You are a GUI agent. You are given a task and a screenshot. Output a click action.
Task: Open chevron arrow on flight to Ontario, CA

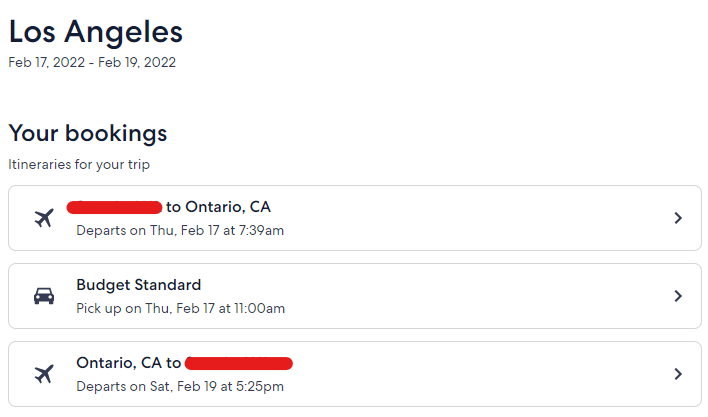coord(678,218)
